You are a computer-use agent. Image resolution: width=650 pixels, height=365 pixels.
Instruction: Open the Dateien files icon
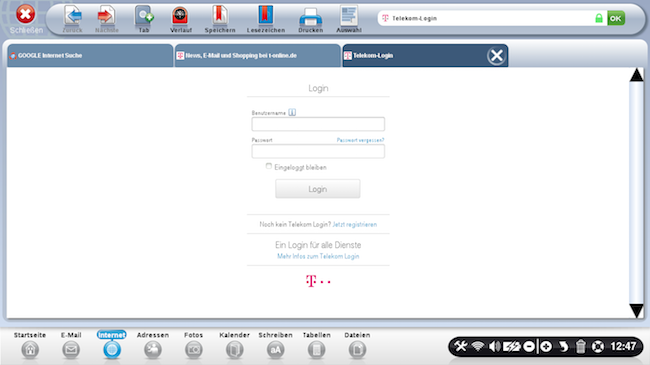(x=357, y=350)
